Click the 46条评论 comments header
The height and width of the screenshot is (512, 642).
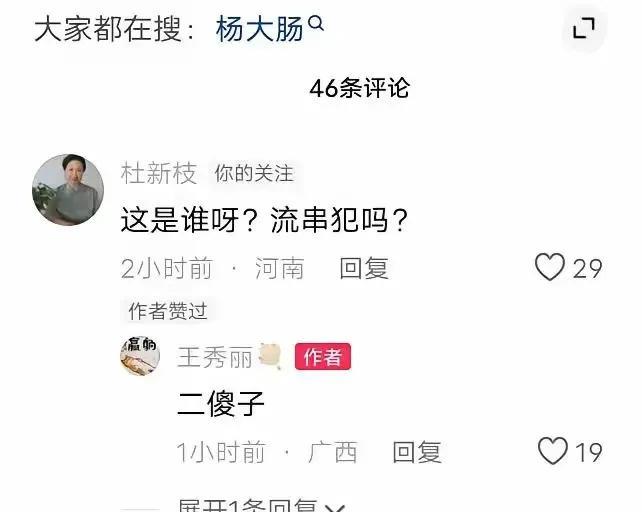(359, 88)
